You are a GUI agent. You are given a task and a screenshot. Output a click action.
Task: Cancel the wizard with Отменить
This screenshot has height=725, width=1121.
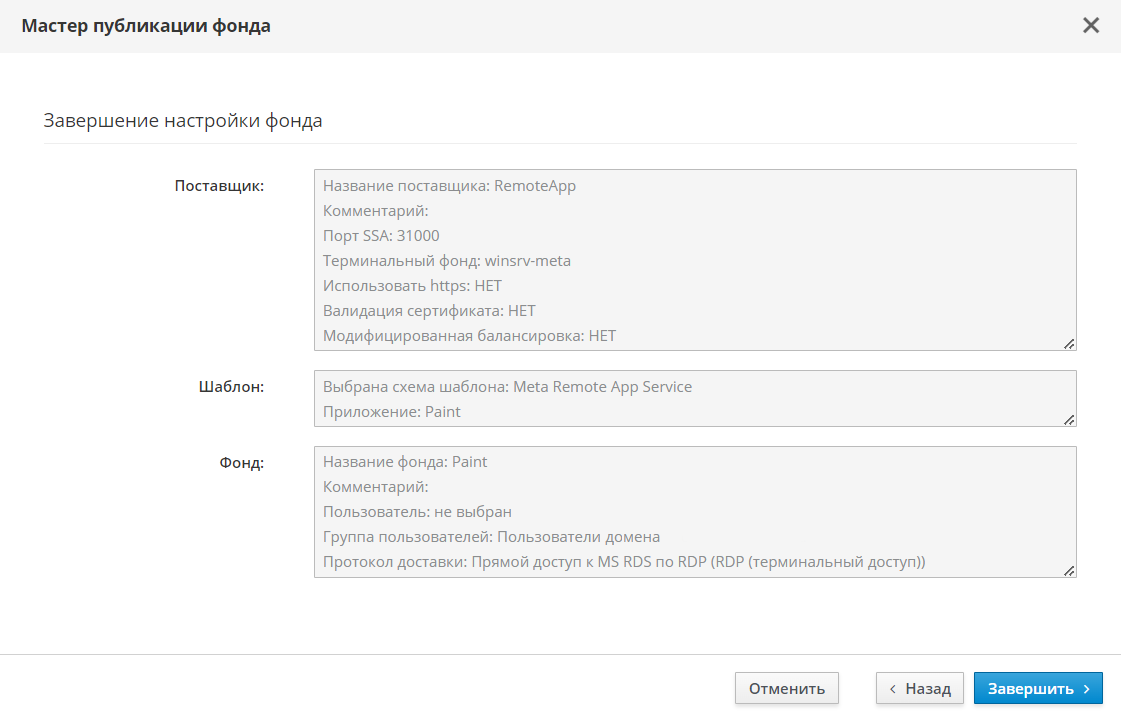coord(786,688)
